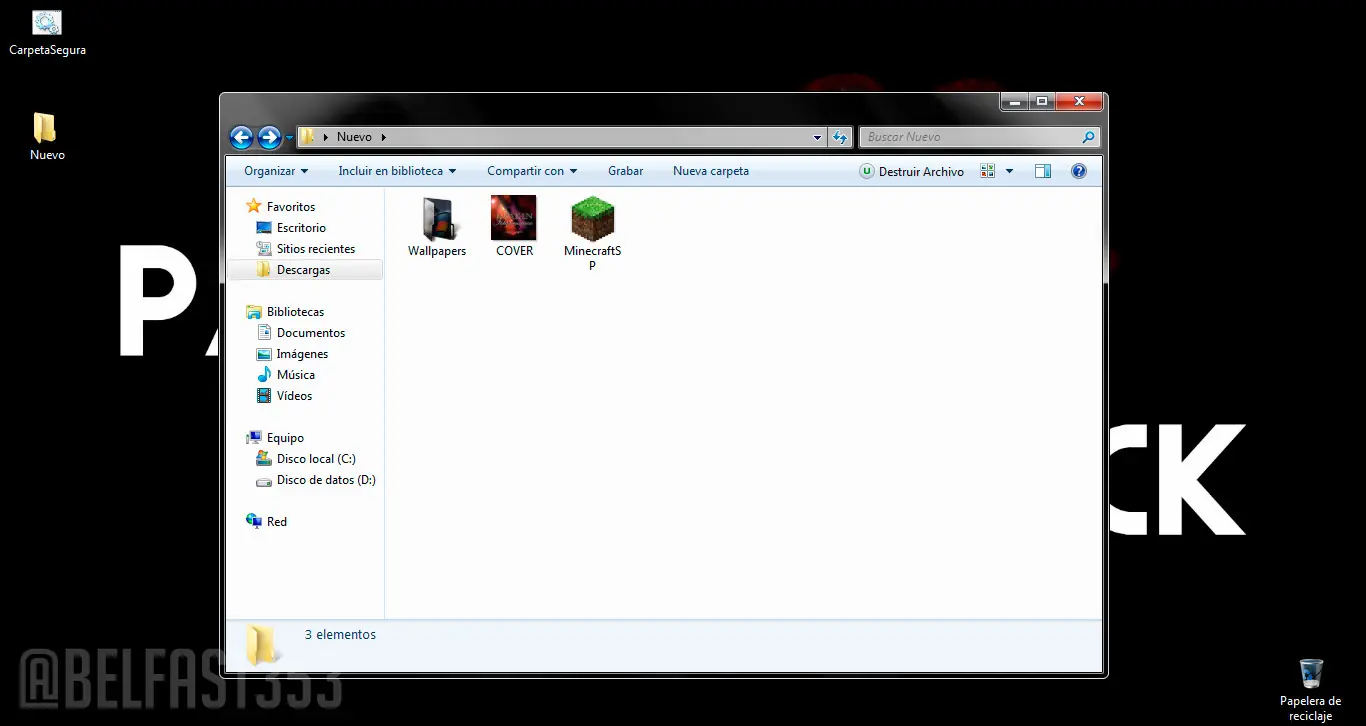The image size is (1366, 726).
Task: Open the CarpetaSegura desktop shortcut
Action: click(47, 33)
